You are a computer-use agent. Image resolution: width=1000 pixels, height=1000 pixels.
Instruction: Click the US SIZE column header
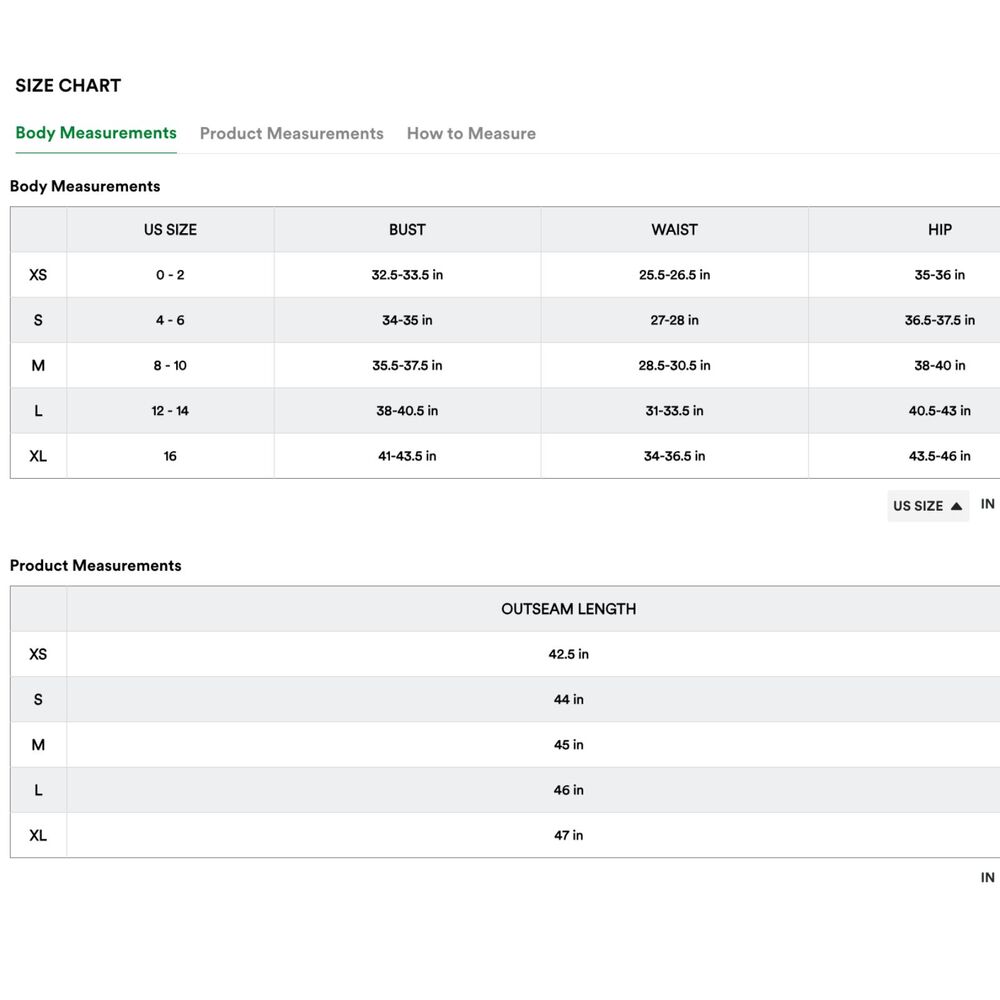click(x=170, y=229)
